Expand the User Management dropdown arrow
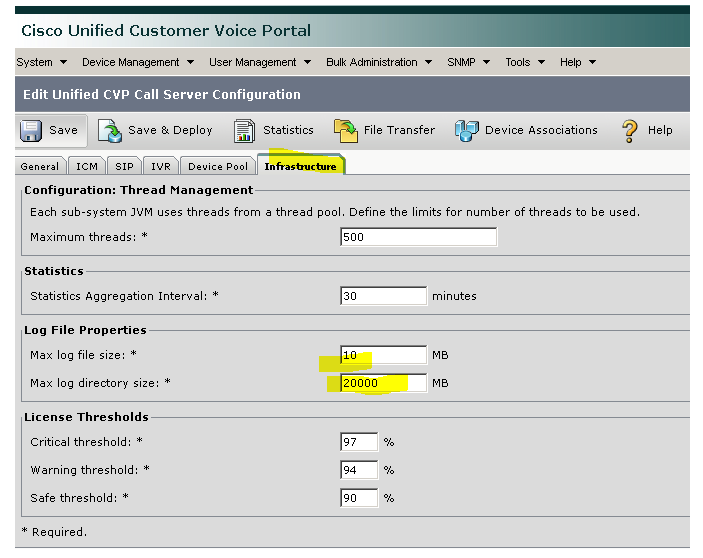 (307, 62)
